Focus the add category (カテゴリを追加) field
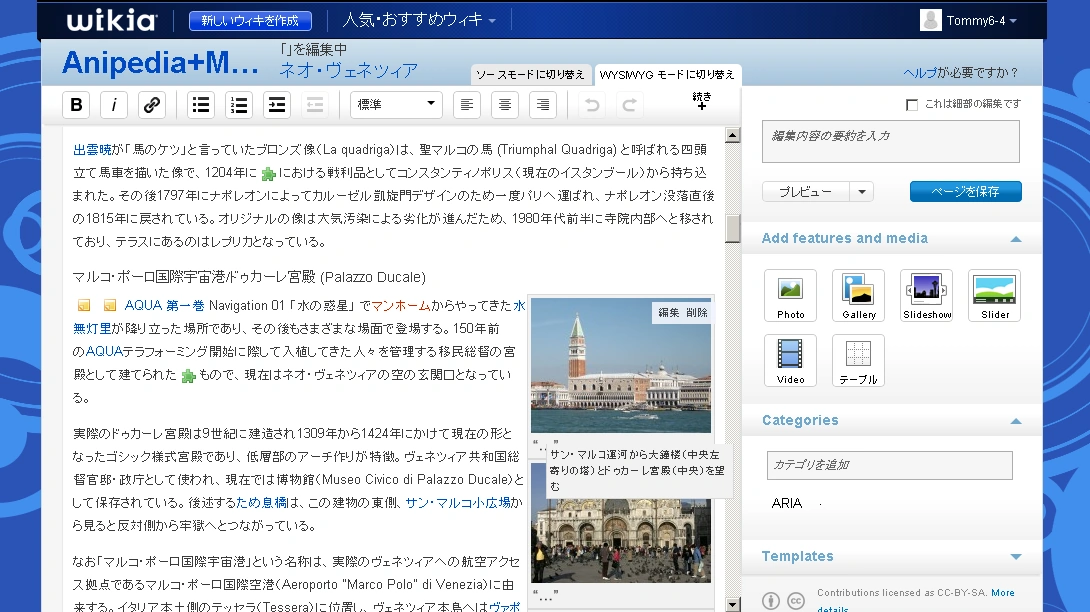 tap(889, 465)
